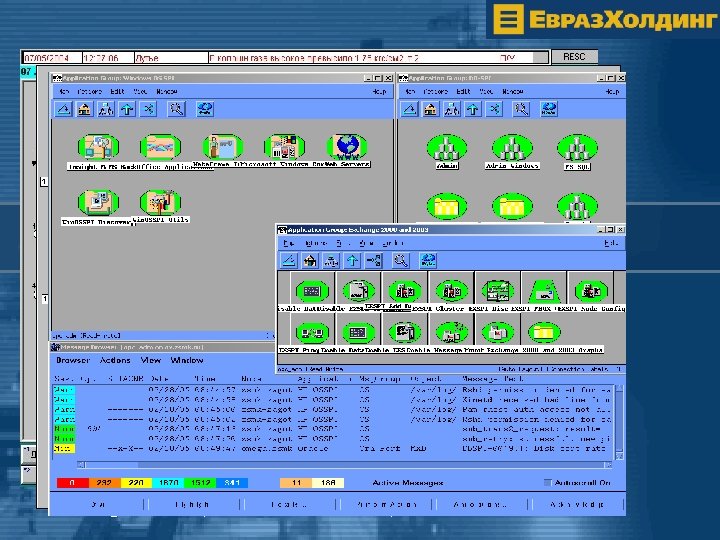This screenshot has width=720, height=540.
Task: Click triangle icon in Windows OSSPI toolbar
Action: [x=63, y=109]
